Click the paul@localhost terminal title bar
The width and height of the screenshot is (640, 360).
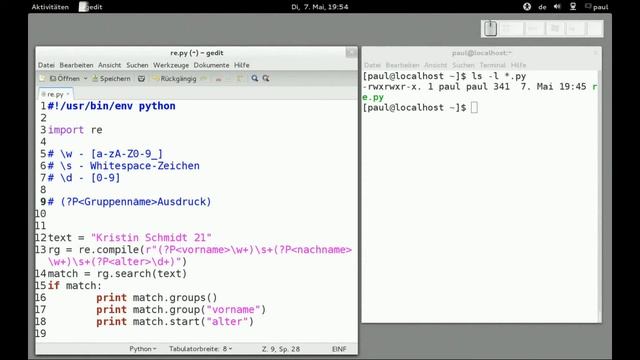(x=482, y=53)
